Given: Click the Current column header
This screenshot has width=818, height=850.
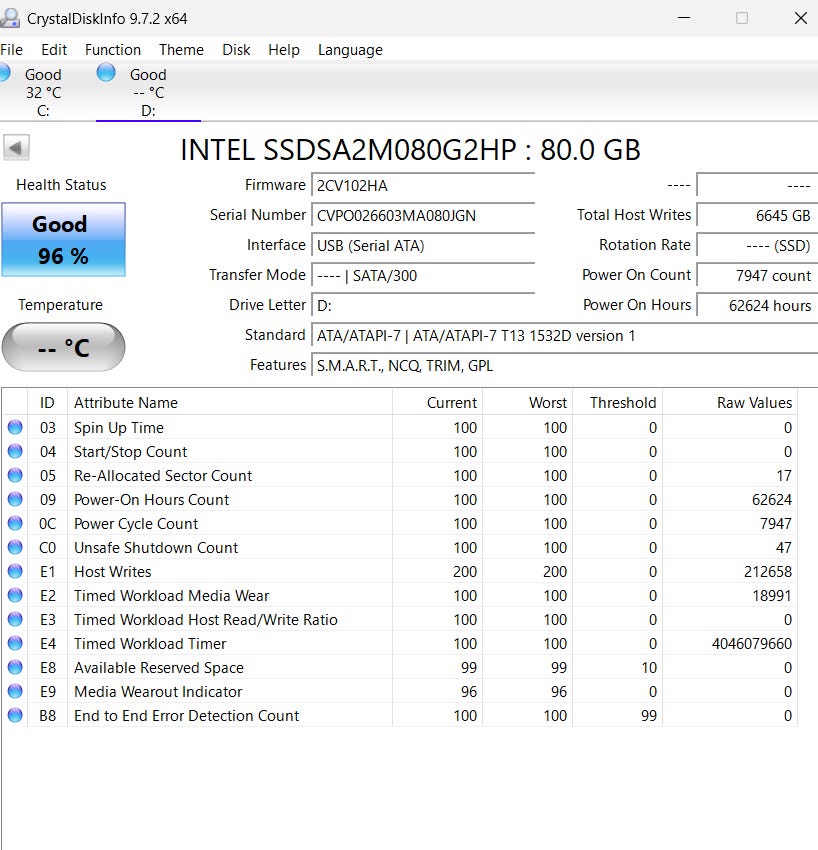Looking at the screenshot, I should [x=437, y=402].
